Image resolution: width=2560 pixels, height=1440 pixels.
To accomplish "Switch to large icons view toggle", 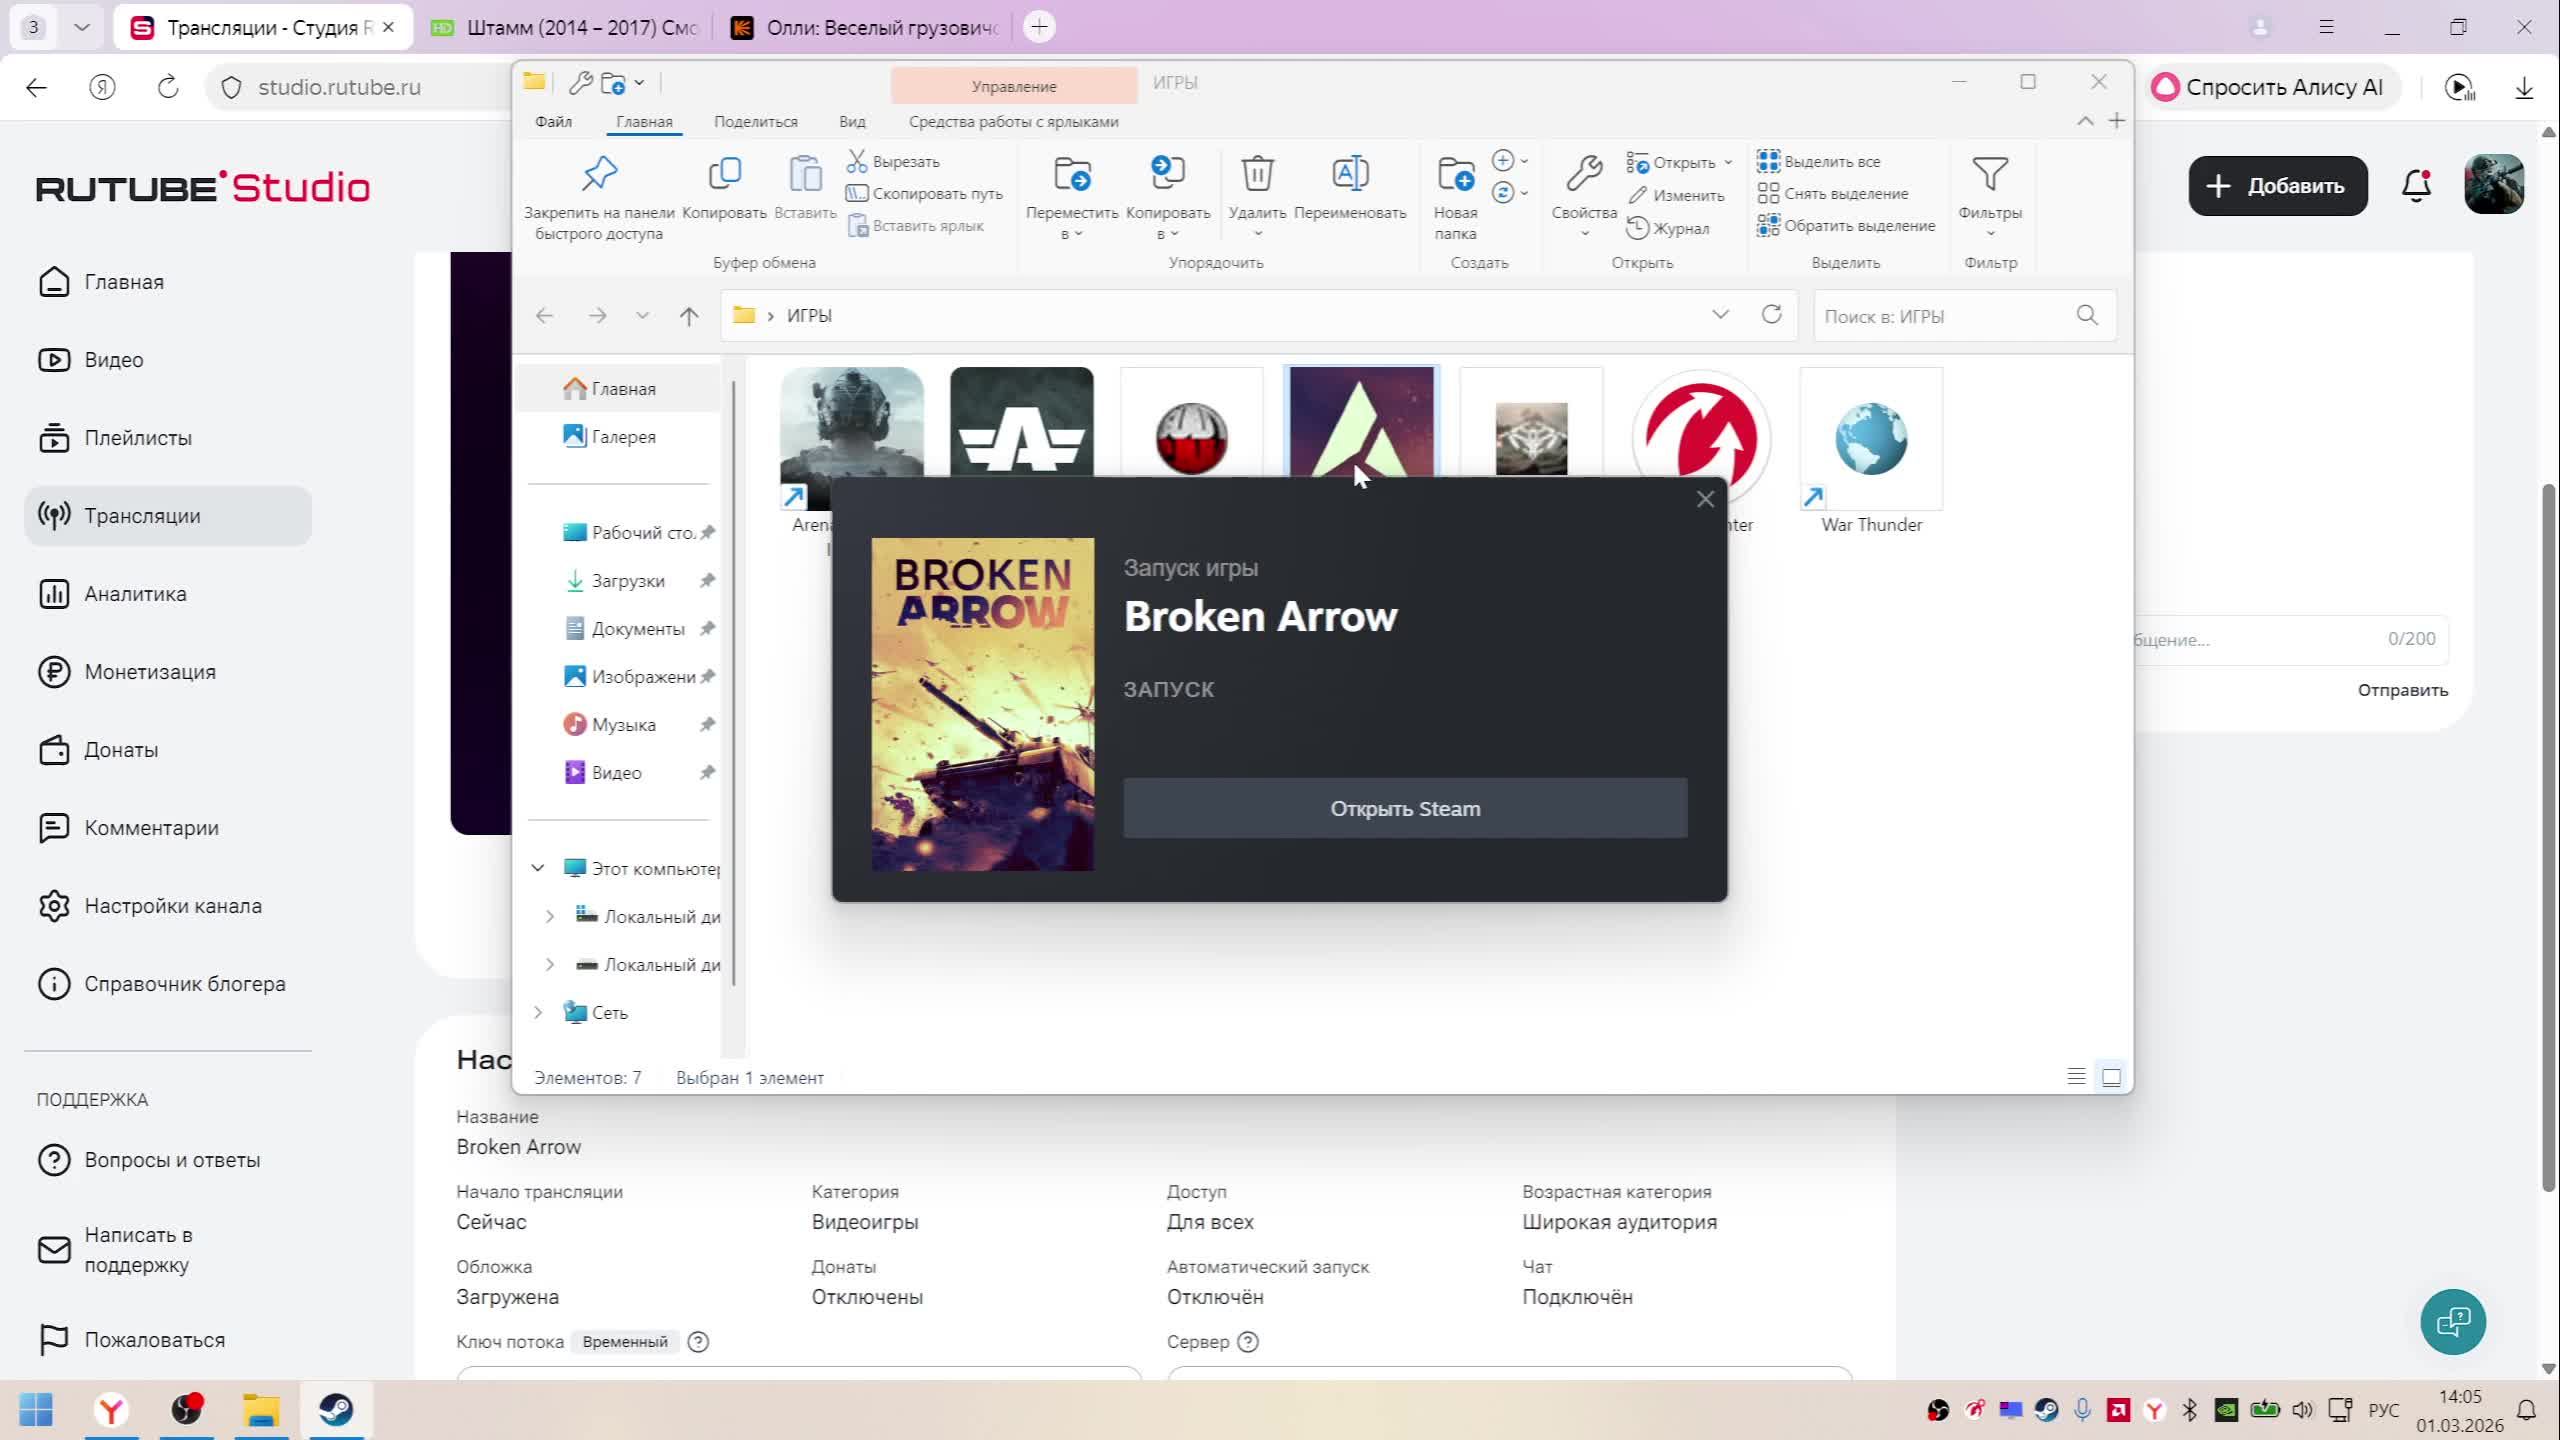I will tap(2111, 1077).
